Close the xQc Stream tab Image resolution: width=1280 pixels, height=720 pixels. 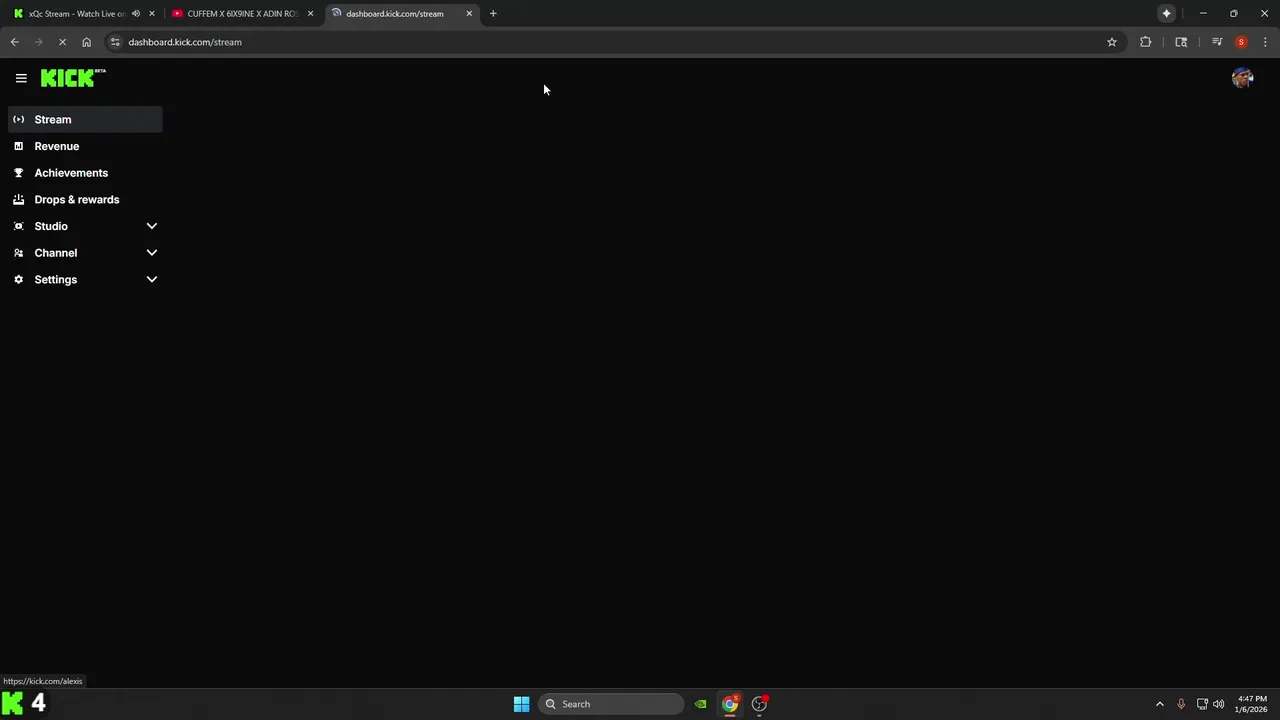(x=152, y=13)
